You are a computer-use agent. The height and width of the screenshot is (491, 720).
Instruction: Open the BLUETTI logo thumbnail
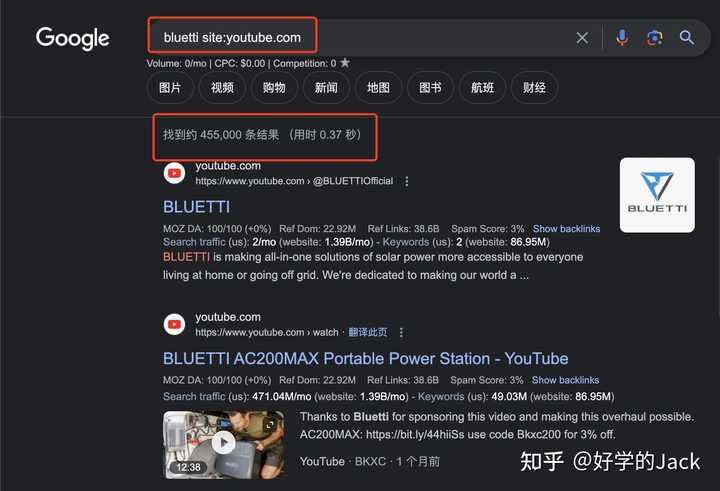[x=657, y=195]
